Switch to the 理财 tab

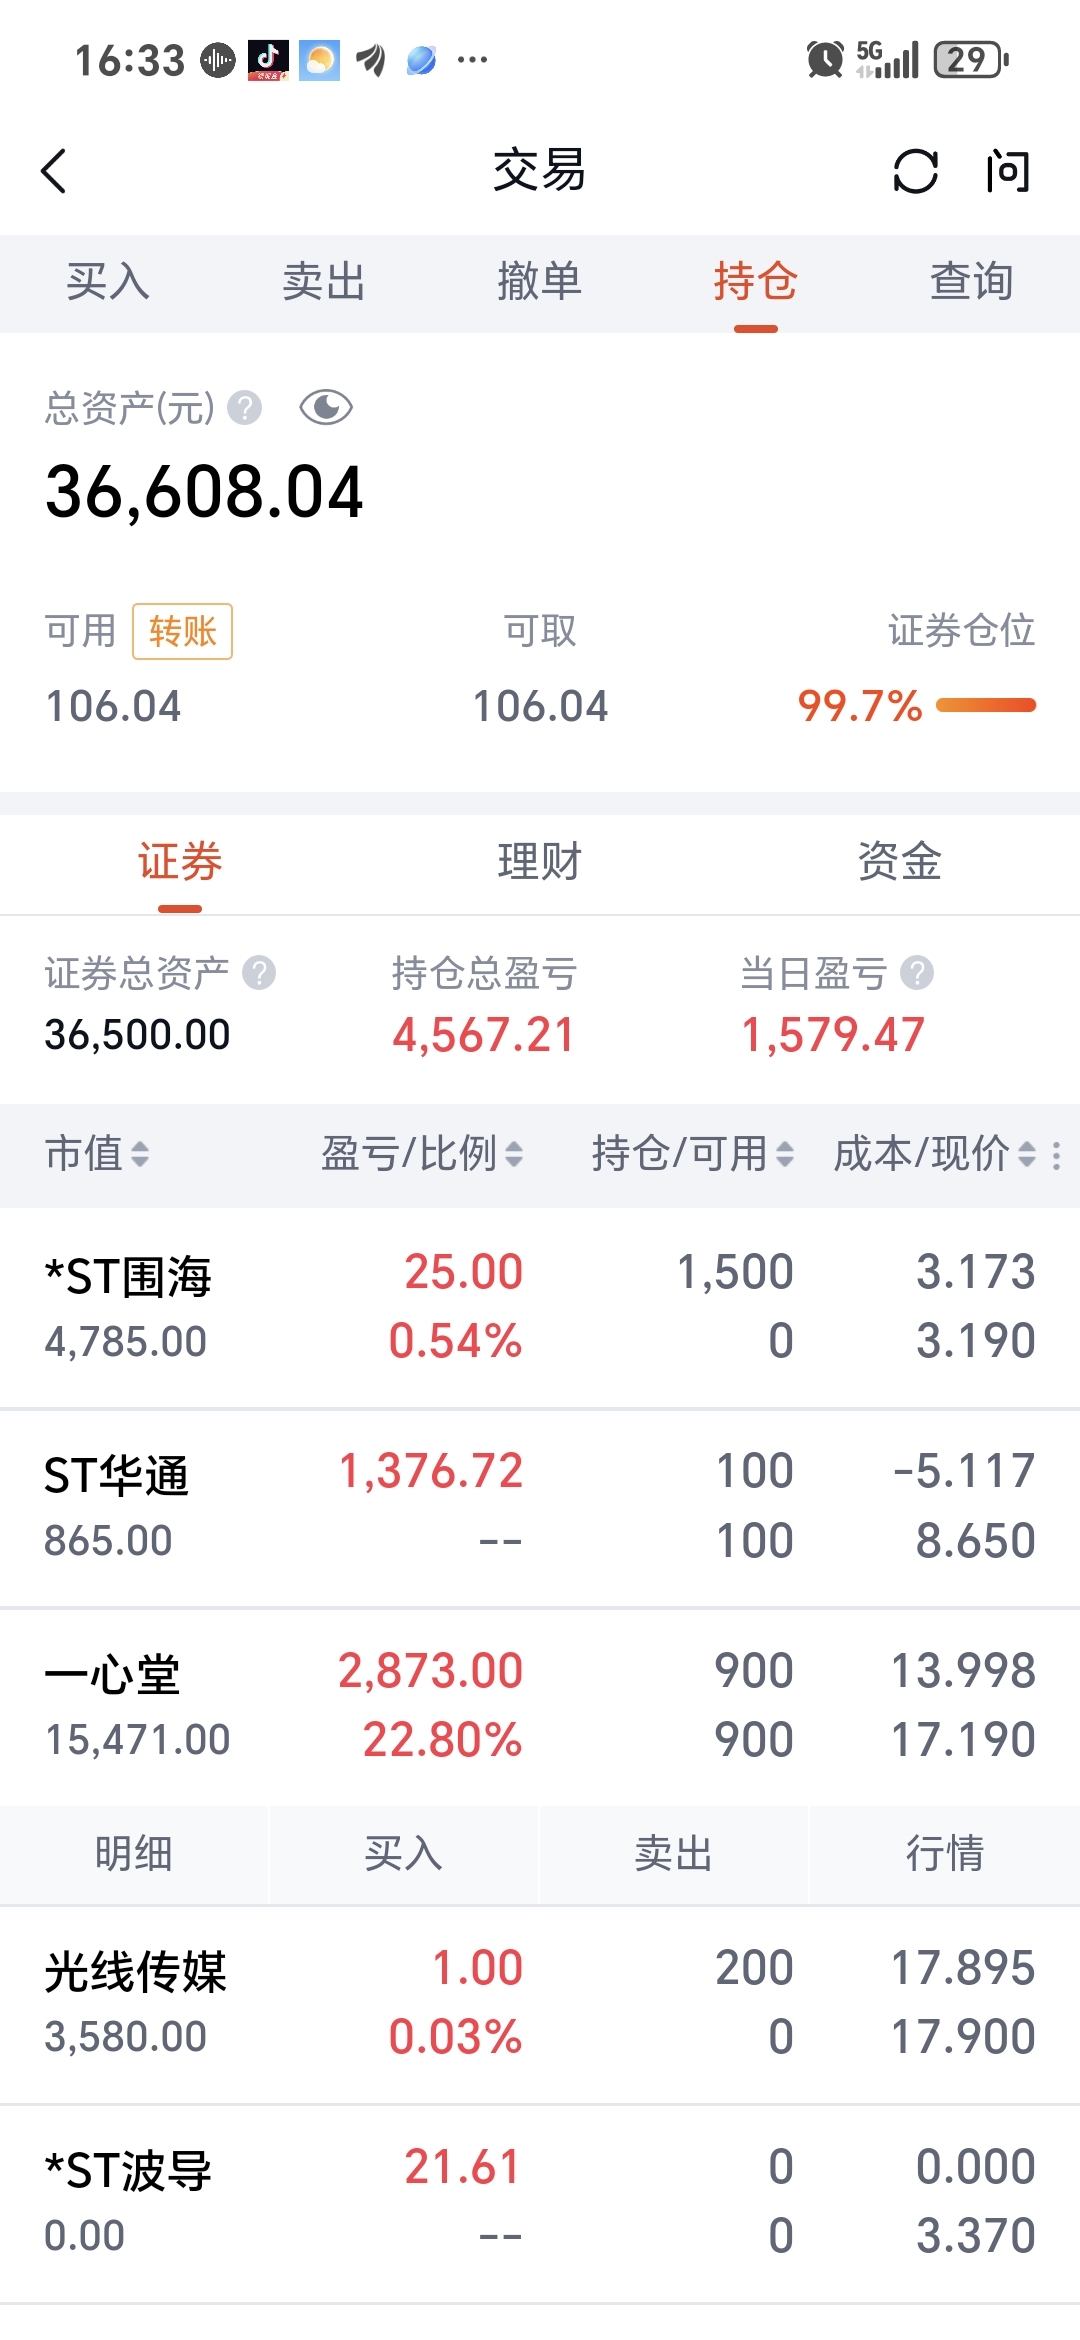(x=539, y=862)
